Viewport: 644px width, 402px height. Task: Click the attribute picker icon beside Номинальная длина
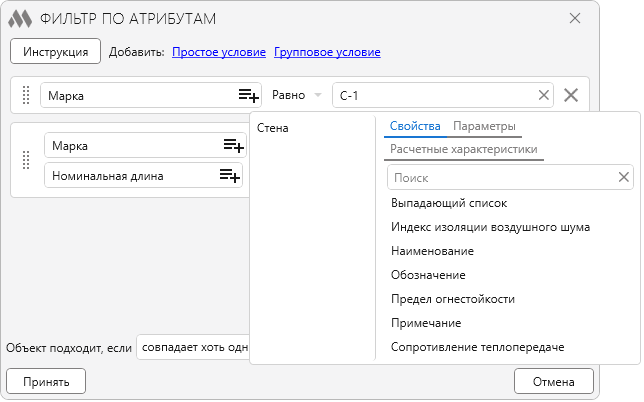click(230, 176)
